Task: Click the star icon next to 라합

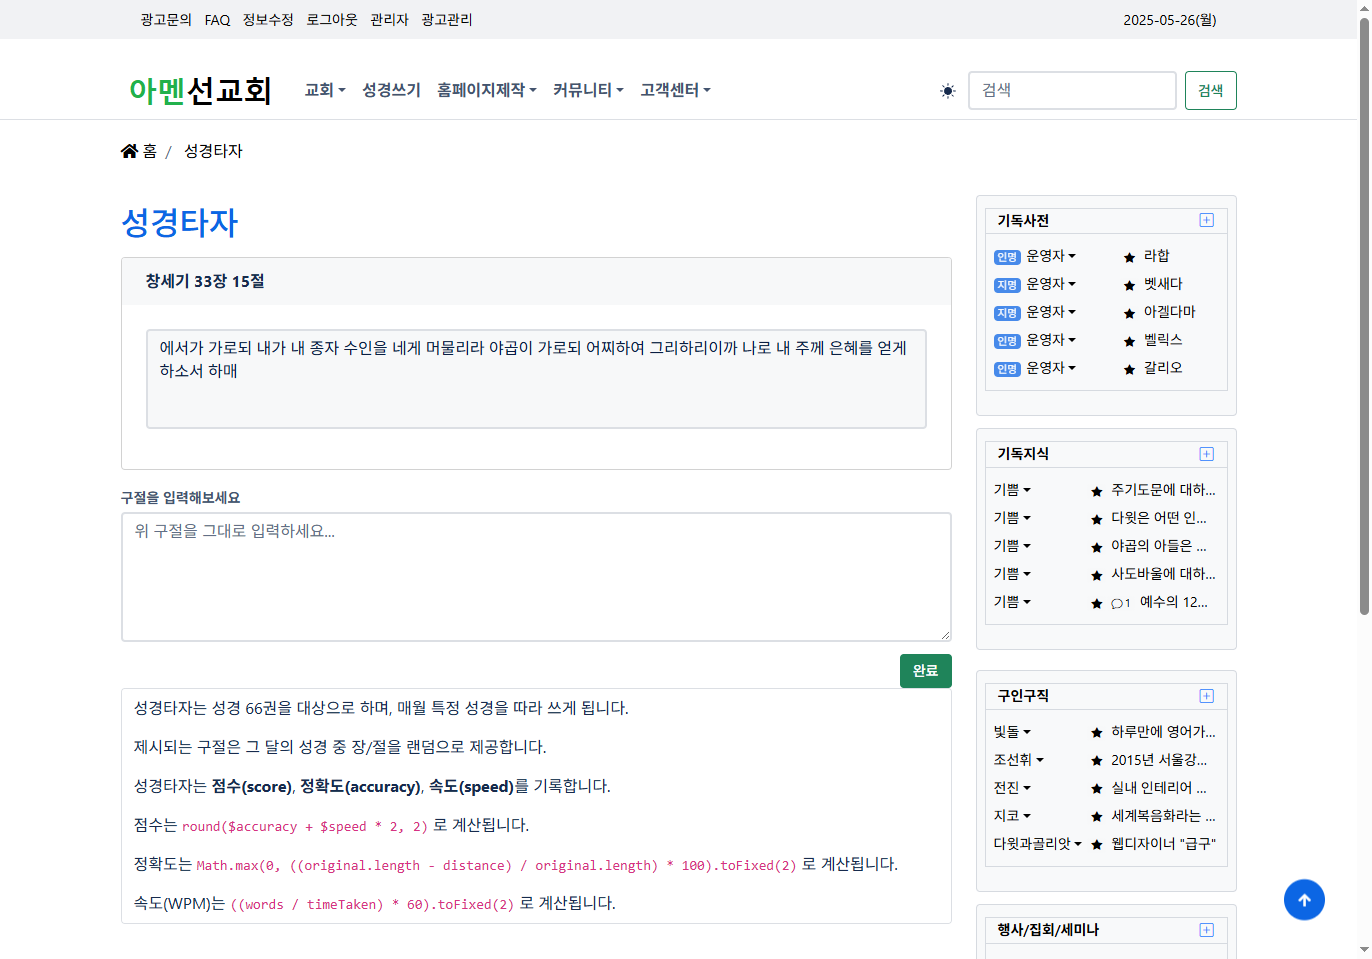Action: [x=1129, y=257]
